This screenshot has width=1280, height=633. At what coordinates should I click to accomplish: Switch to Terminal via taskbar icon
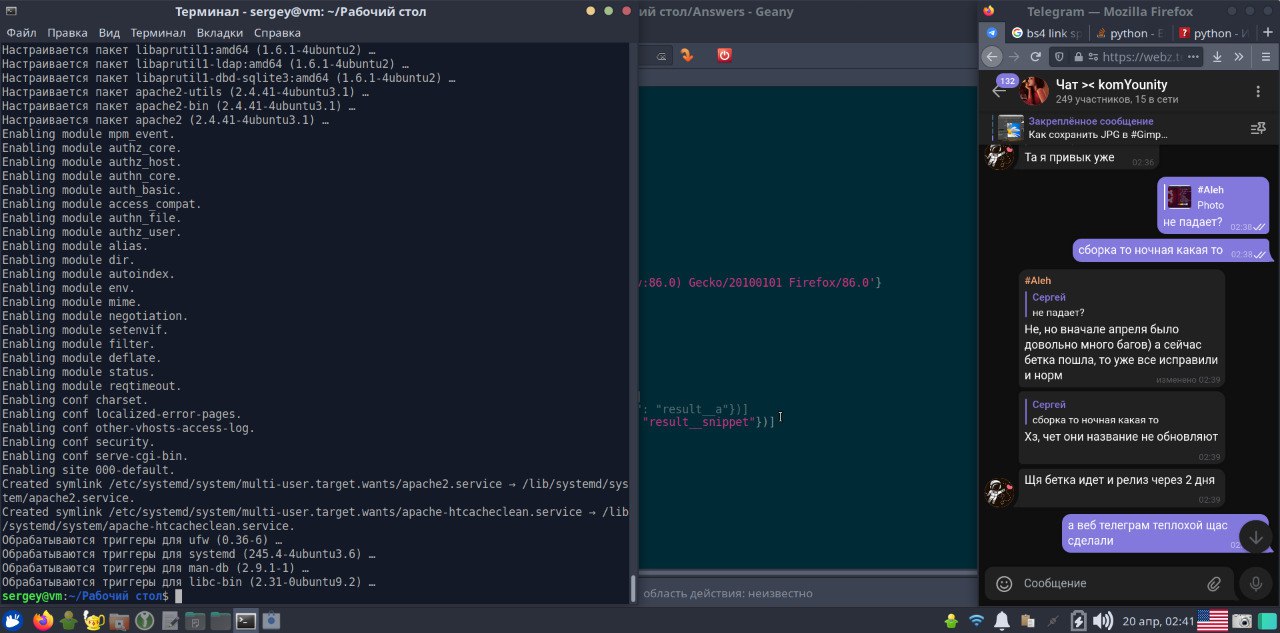coord(245,620)
